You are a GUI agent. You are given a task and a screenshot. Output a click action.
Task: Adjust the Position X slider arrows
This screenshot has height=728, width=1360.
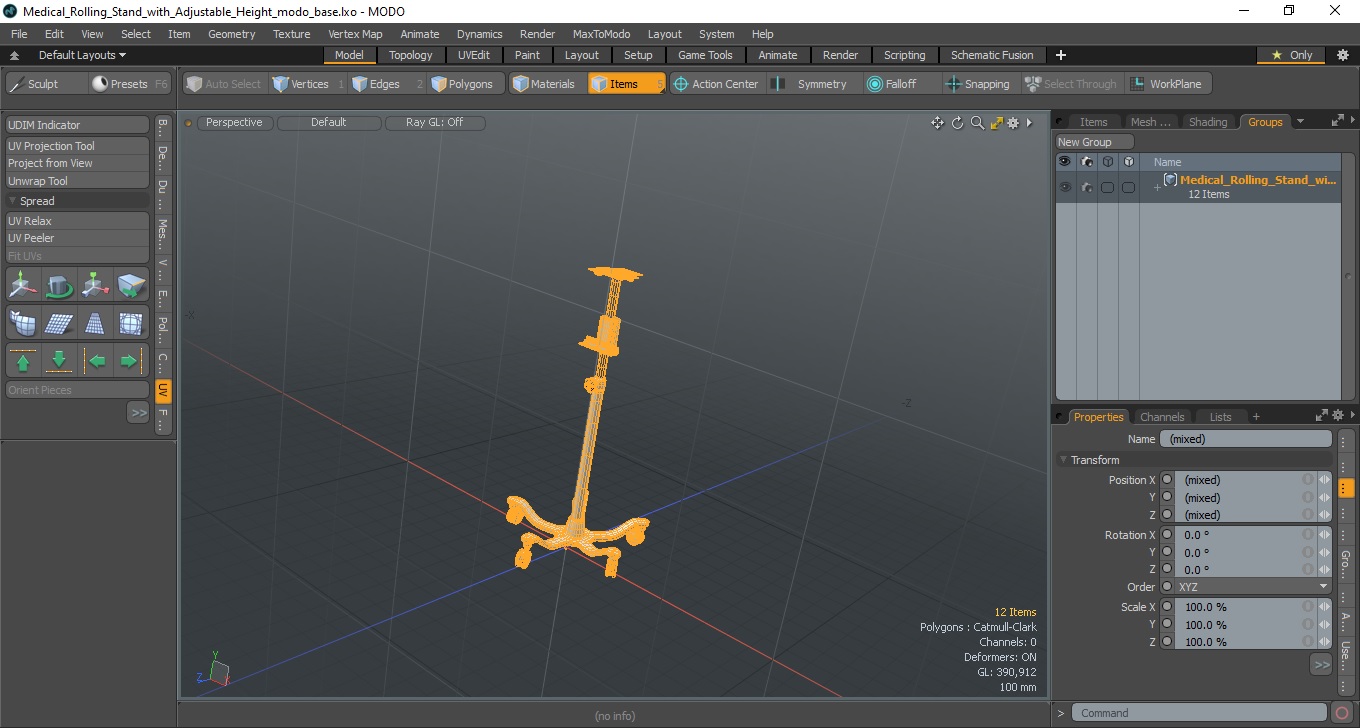click(1325, 480)
